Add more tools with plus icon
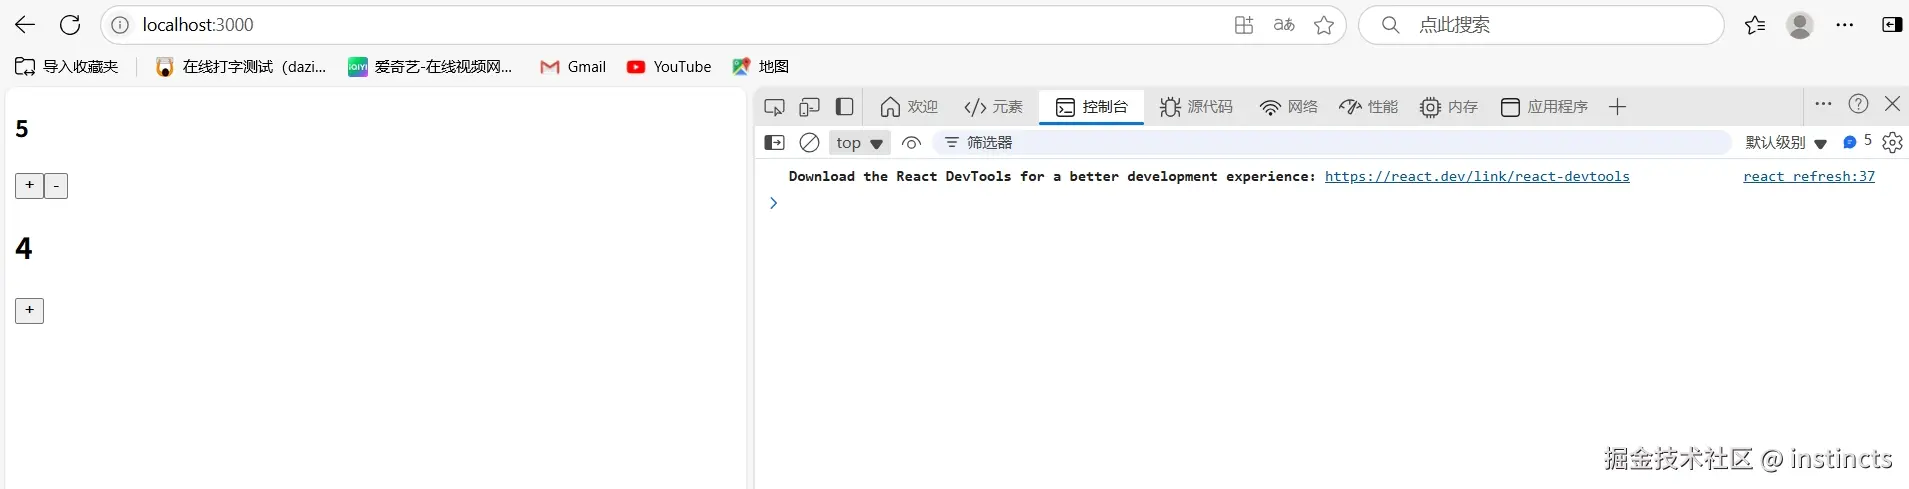Image resolution: width=1909 pixels, height=489 pixels. (x=1617, y=107)
